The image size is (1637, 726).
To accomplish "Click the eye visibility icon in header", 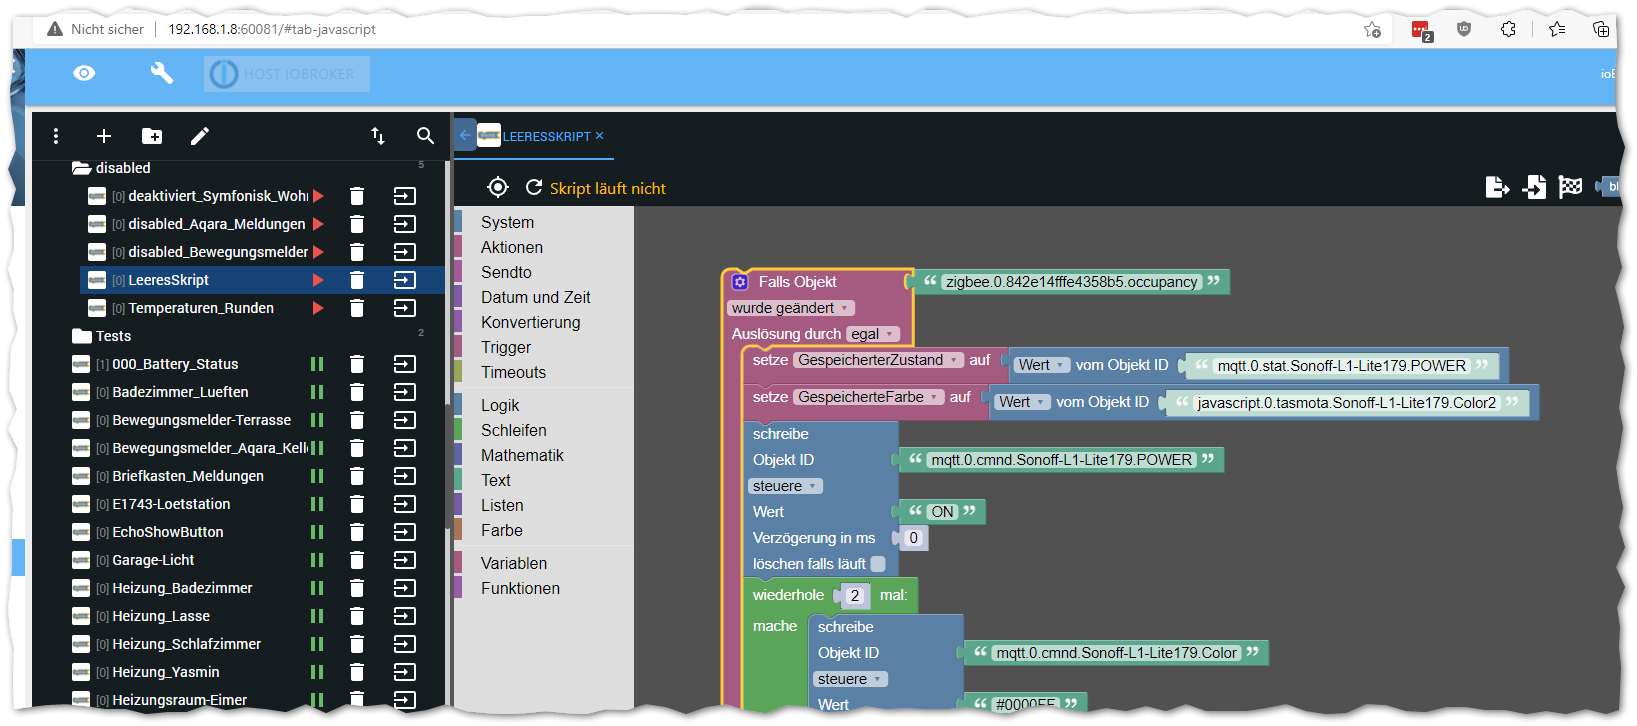I will pyautogui.click(x=84, y=73).
